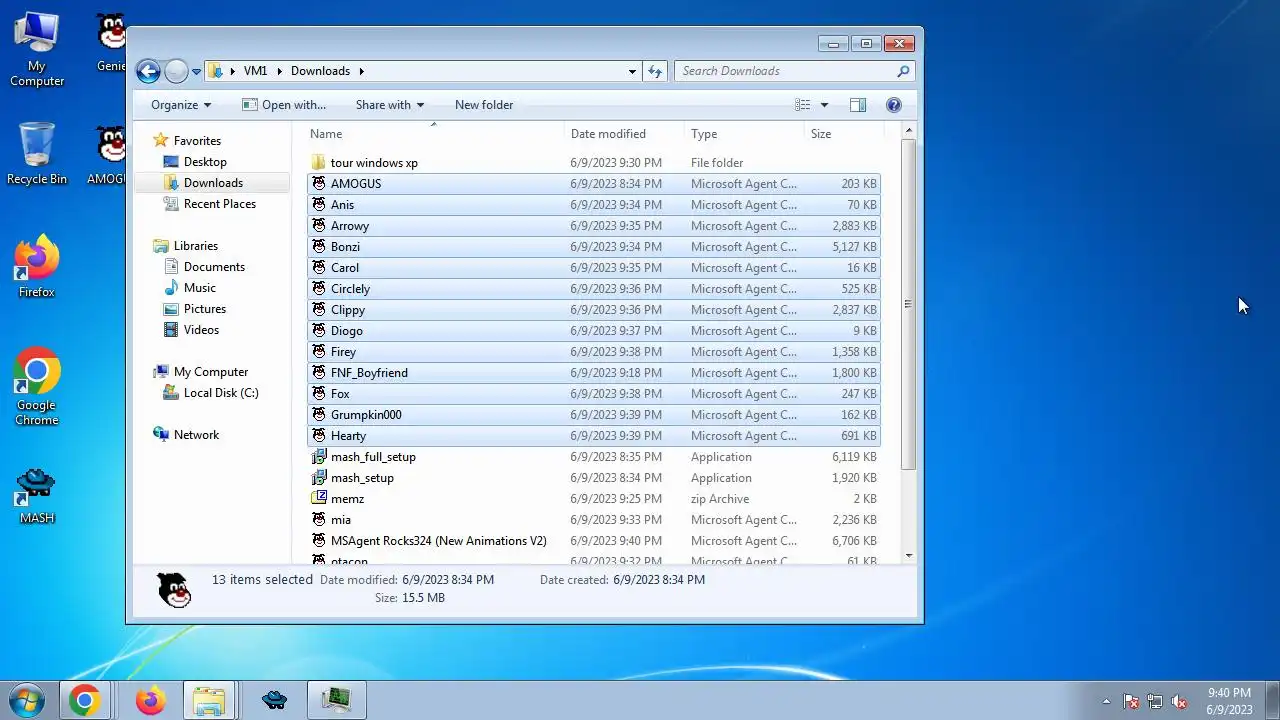Image resolution: width=1280 pixels, height=720 pixels.
Task: Sort by Type column header
Action: coord(704,134)
